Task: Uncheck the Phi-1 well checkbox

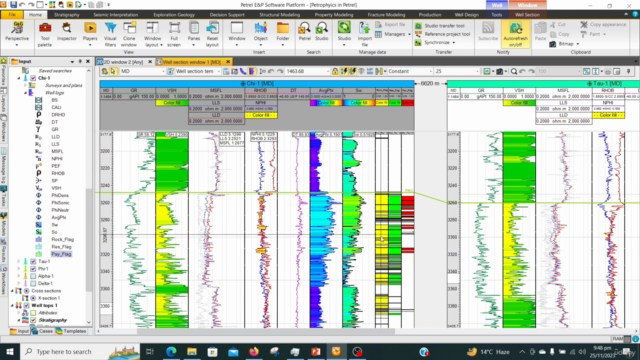Action: tap(33, 269)
